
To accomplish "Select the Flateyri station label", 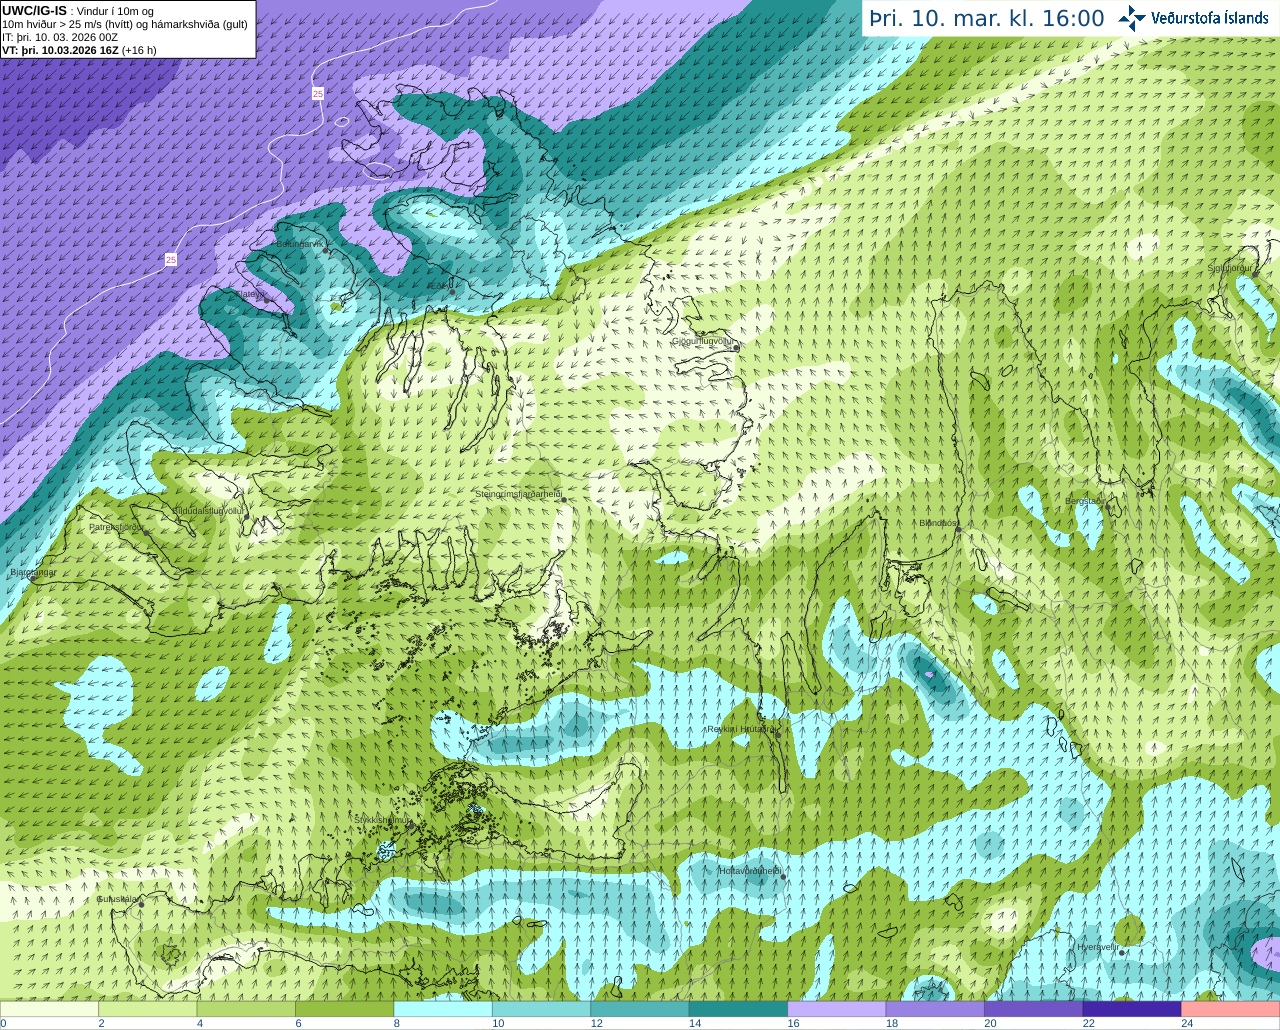I will (249, 294).
